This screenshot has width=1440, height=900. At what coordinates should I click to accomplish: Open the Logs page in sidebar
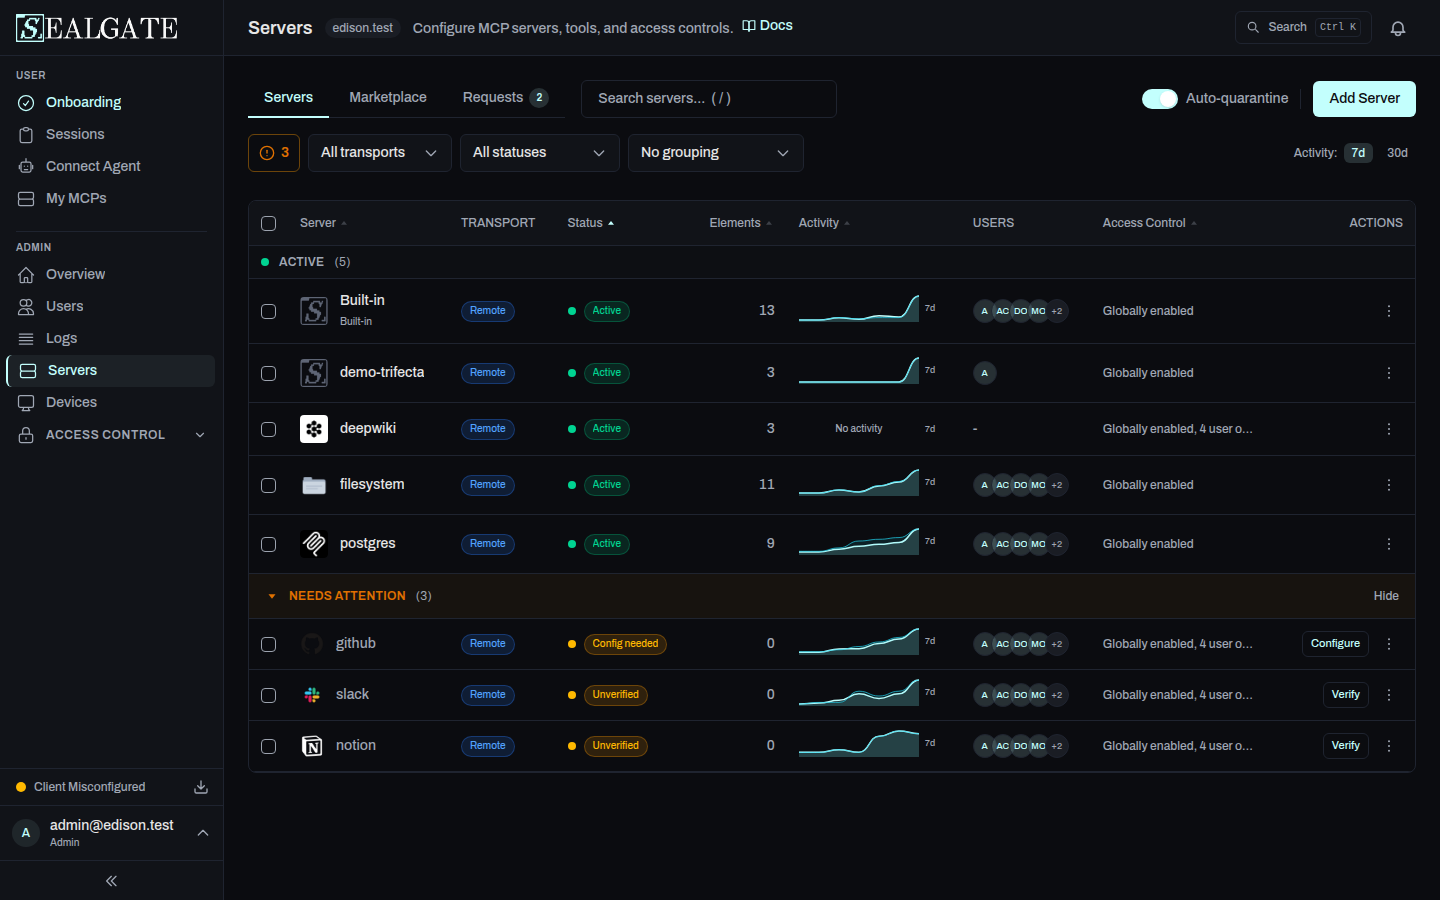[111, 338]
